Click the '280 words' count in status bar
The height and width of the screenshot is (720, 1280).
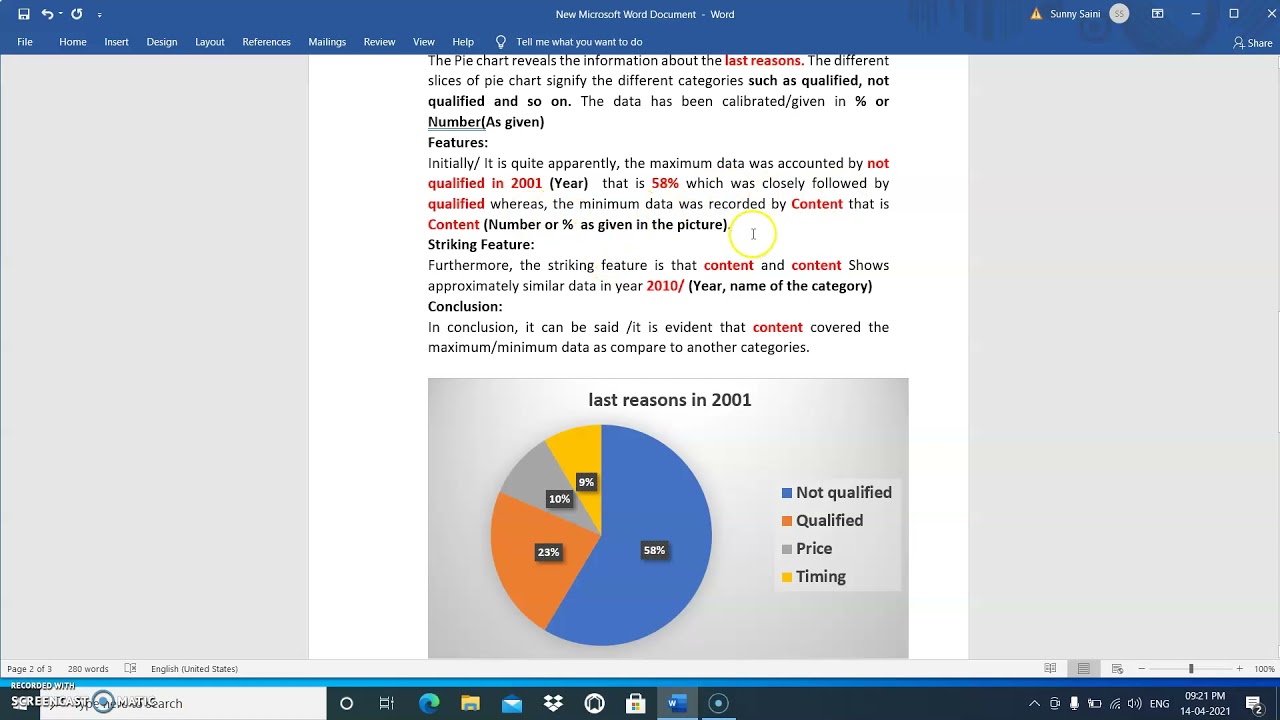coord(88,669)
